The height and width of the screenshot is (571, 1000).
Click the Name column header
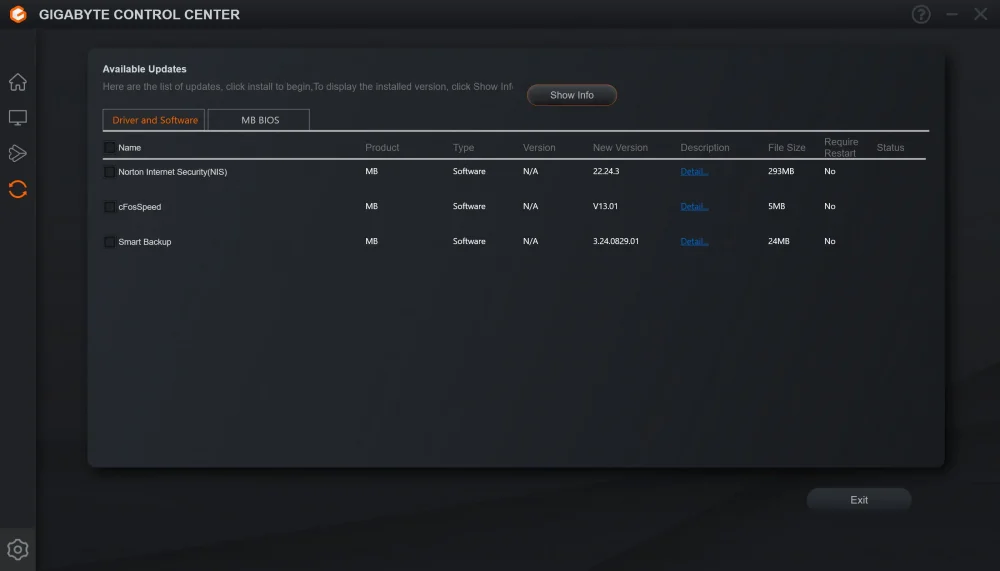pos(129,147)
